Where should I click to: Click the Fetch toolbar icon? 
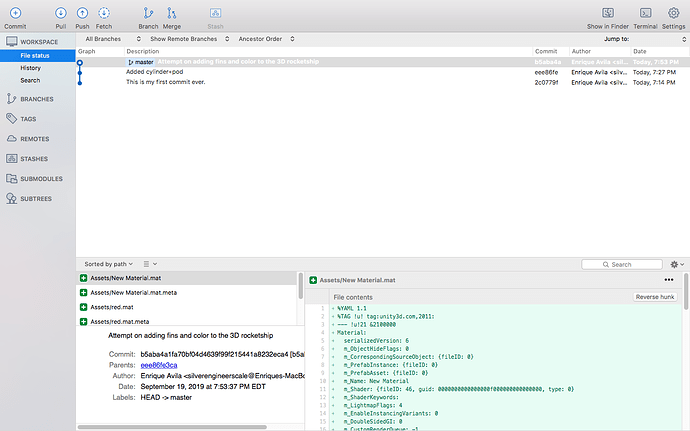click(104, 13)
